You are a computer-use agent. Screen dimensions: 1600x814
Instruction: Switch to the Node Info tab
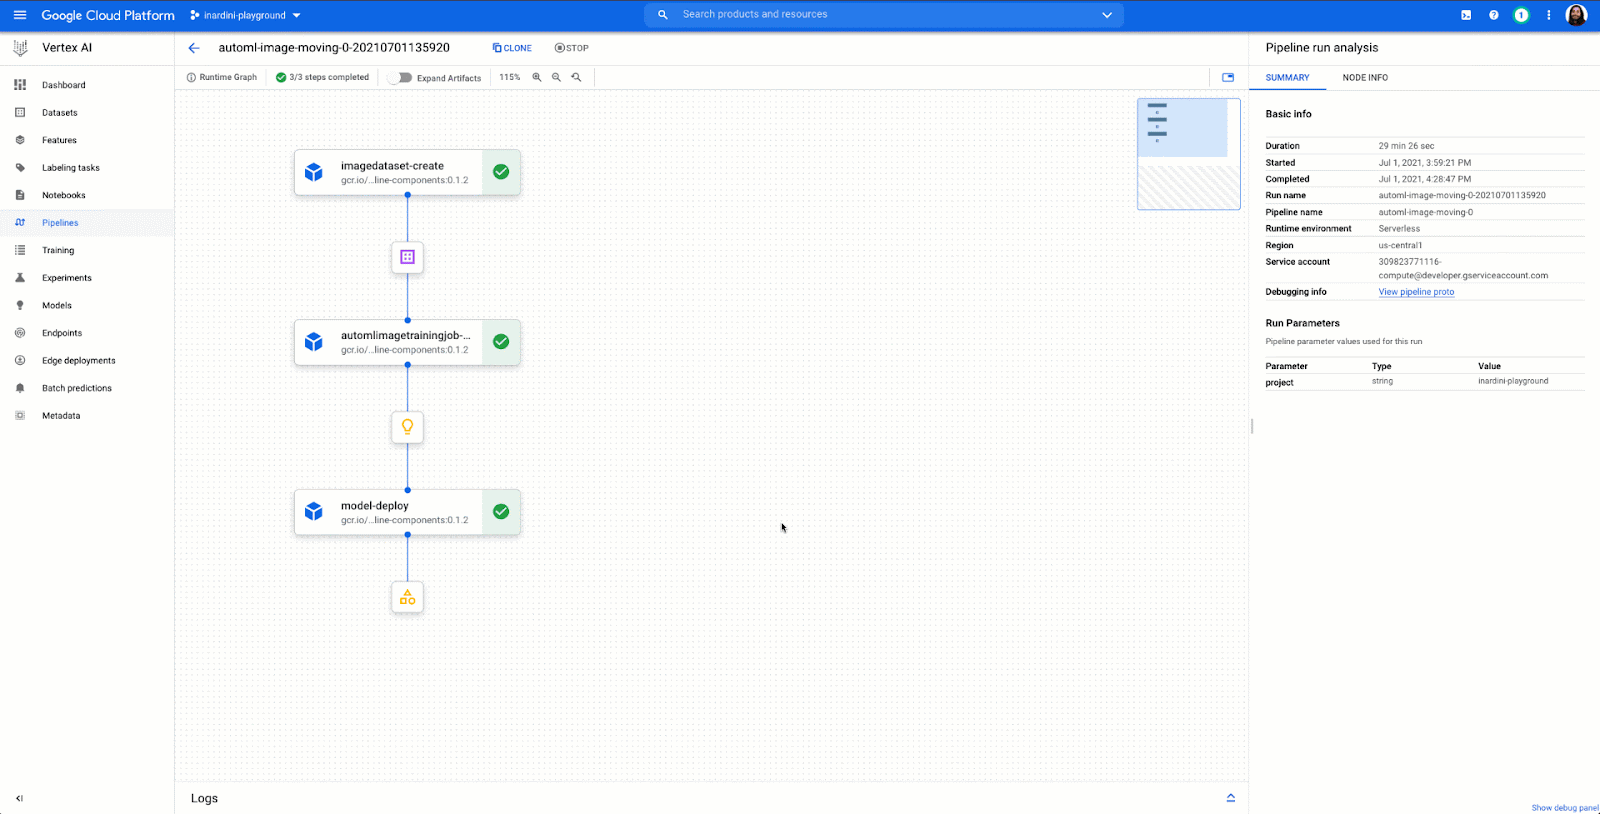point(1364,77)
